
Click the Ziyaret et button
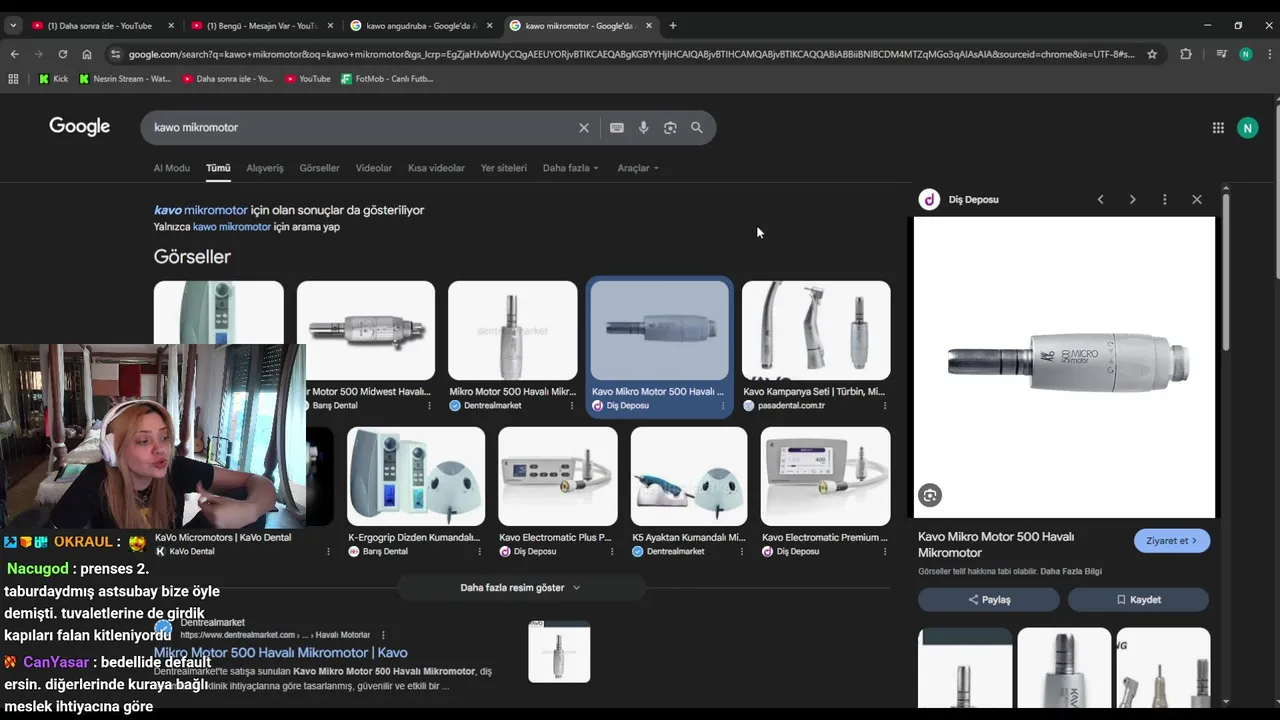1172,541
